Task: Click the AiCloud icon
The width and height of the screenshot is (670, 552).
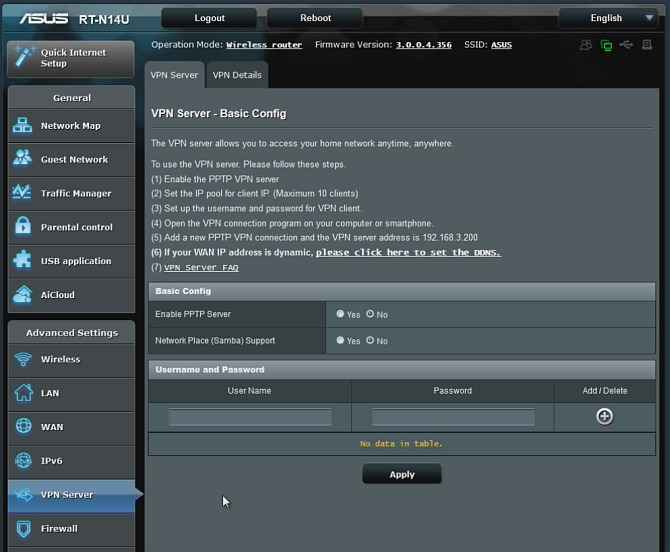Action: coord(22,294)
